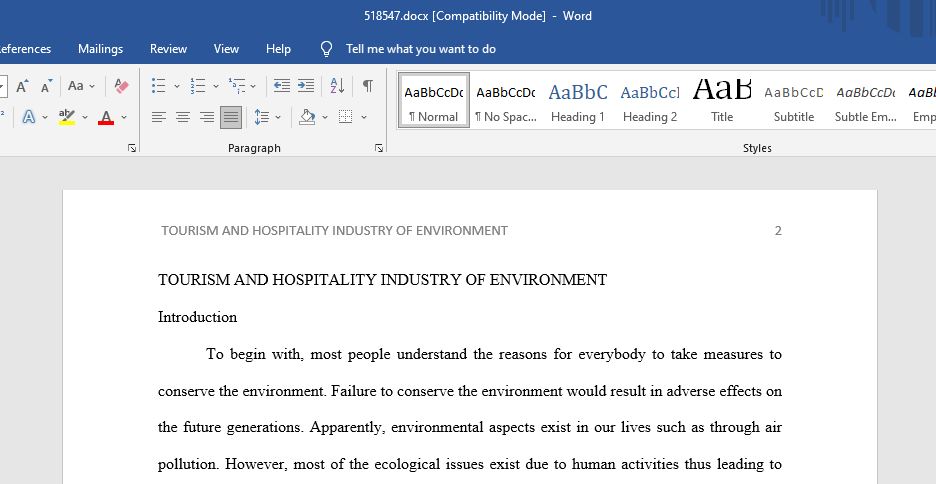Open the References tab
Image resolution: width=936 pixels, height=484 pixels.
(25, 49)
